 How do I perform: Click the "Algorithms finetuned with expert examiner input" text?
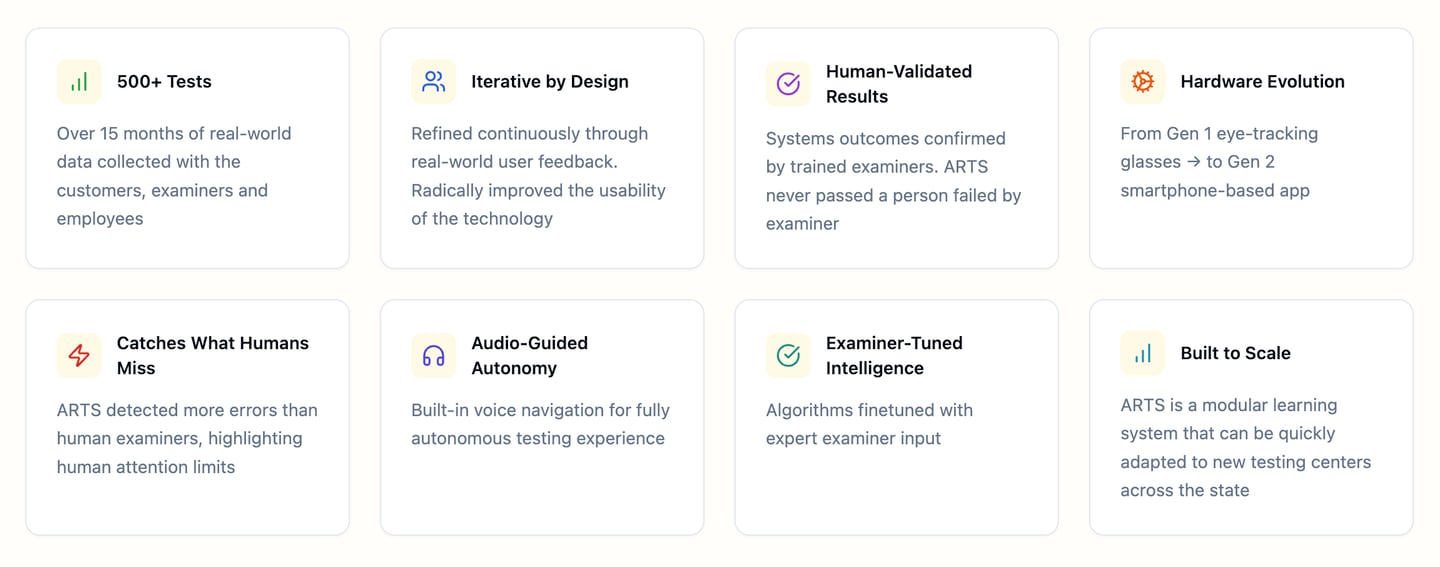click(x=869, y=424)
